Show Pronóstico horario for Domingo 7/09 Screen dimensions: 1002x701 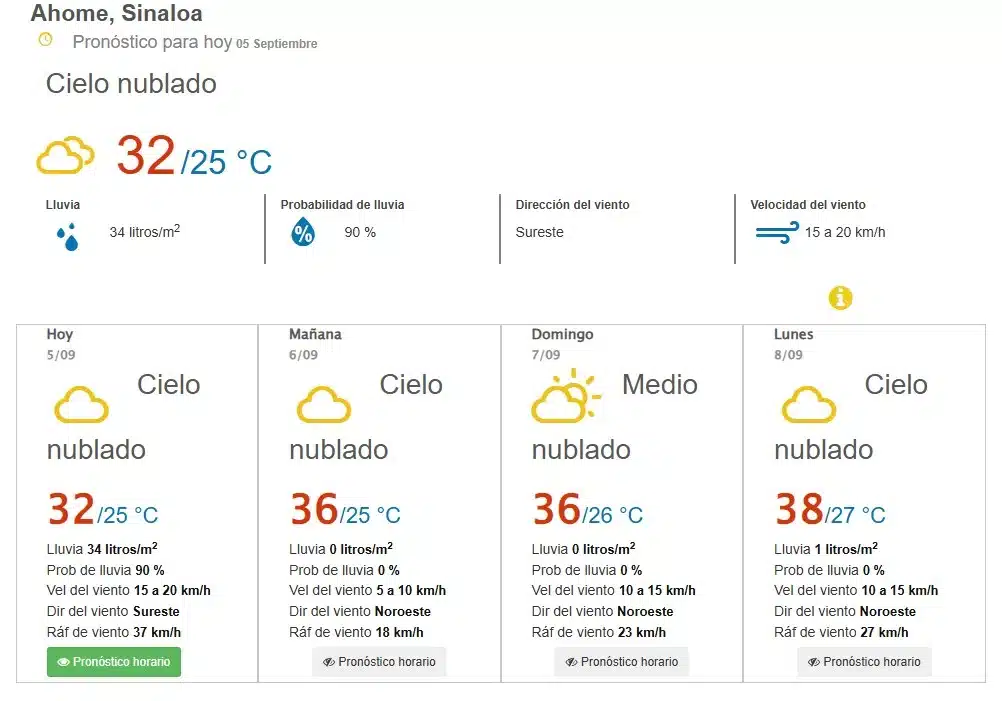click(x=622, y=662)
